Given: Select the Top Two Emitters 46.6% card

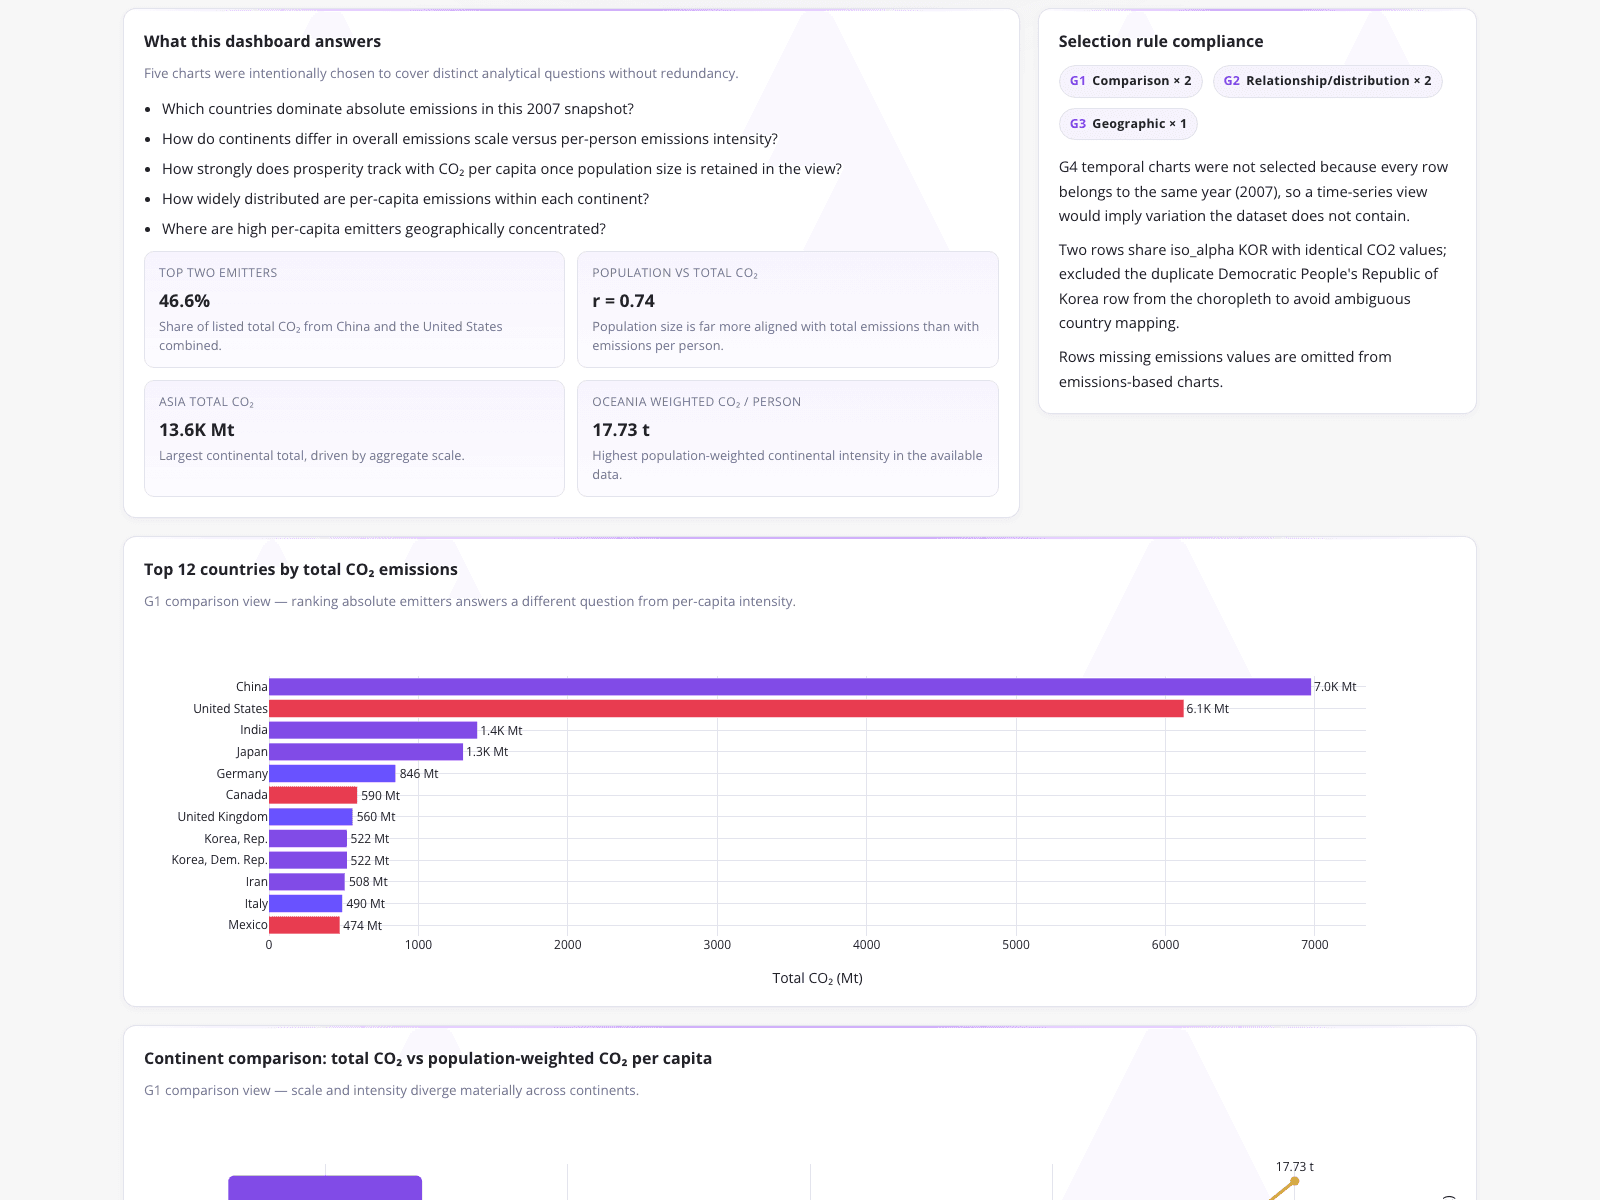Looking at the screenshot, I should tap(354, 309).
